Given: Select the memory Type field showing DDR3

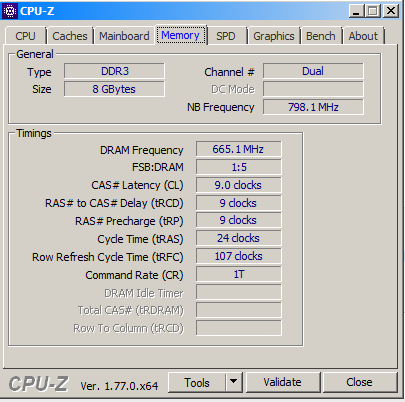Looking at the screenshot, I should pyautogui.click(x=114, y=71).
